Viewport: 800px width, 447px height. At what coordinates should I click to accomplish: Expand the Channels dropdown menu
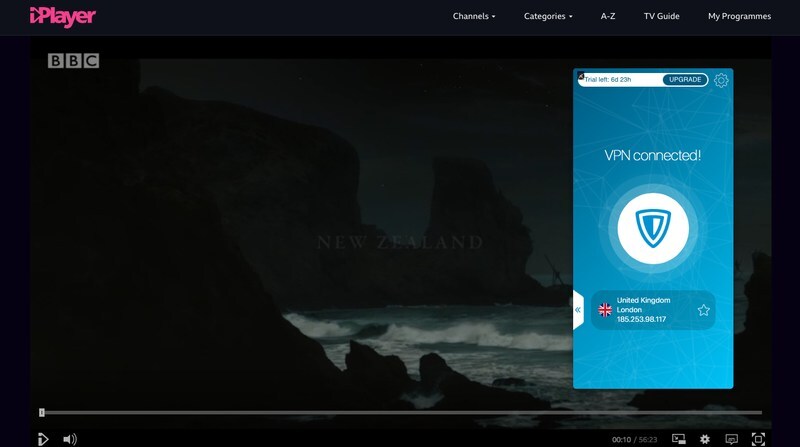click(x=474, y=16)
